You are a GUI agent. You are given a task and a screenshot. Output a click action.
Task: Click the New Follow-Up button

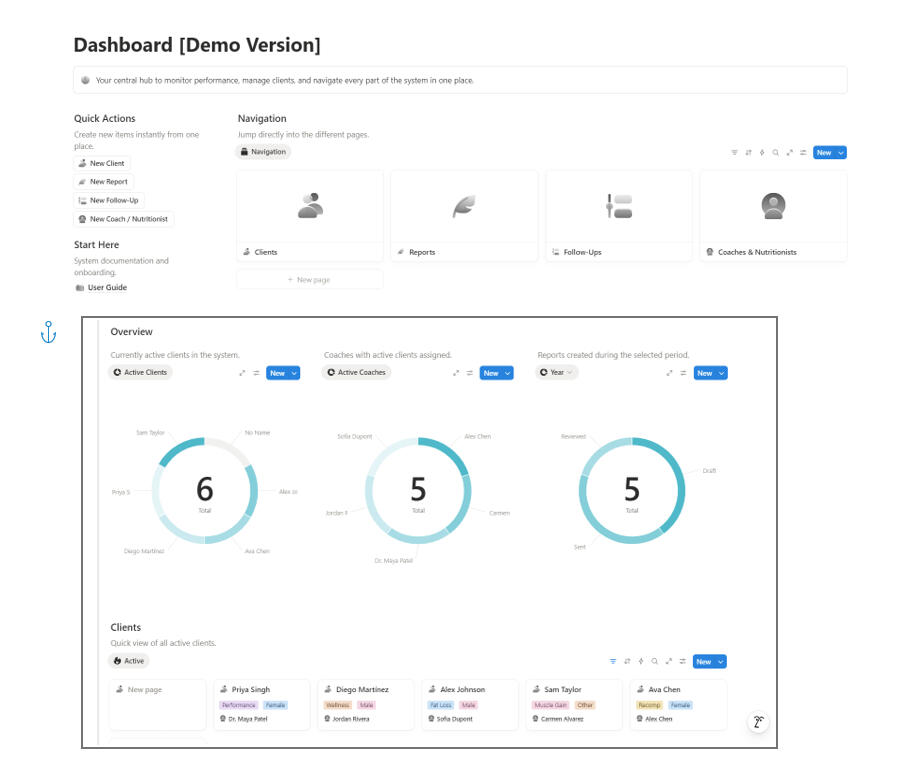(109, 200)
